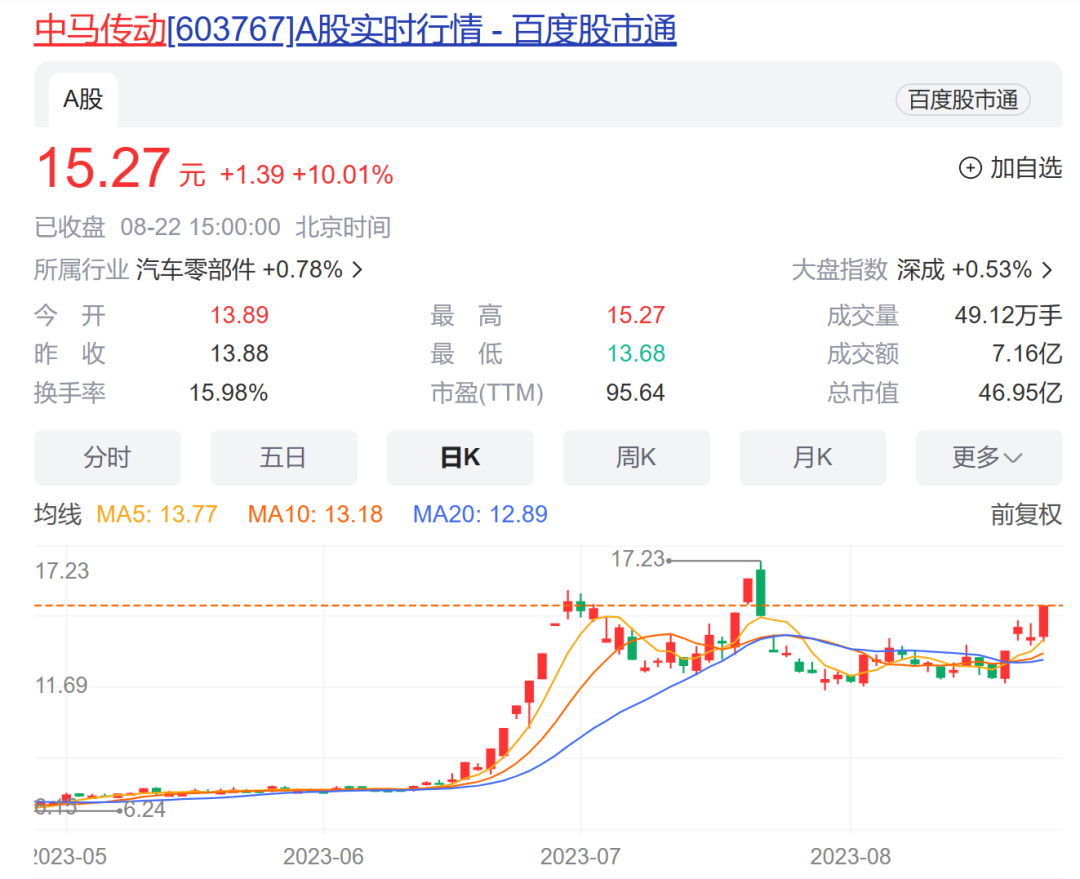
Task: Click the 2023-07 date axis label
Action: (580, 856)
